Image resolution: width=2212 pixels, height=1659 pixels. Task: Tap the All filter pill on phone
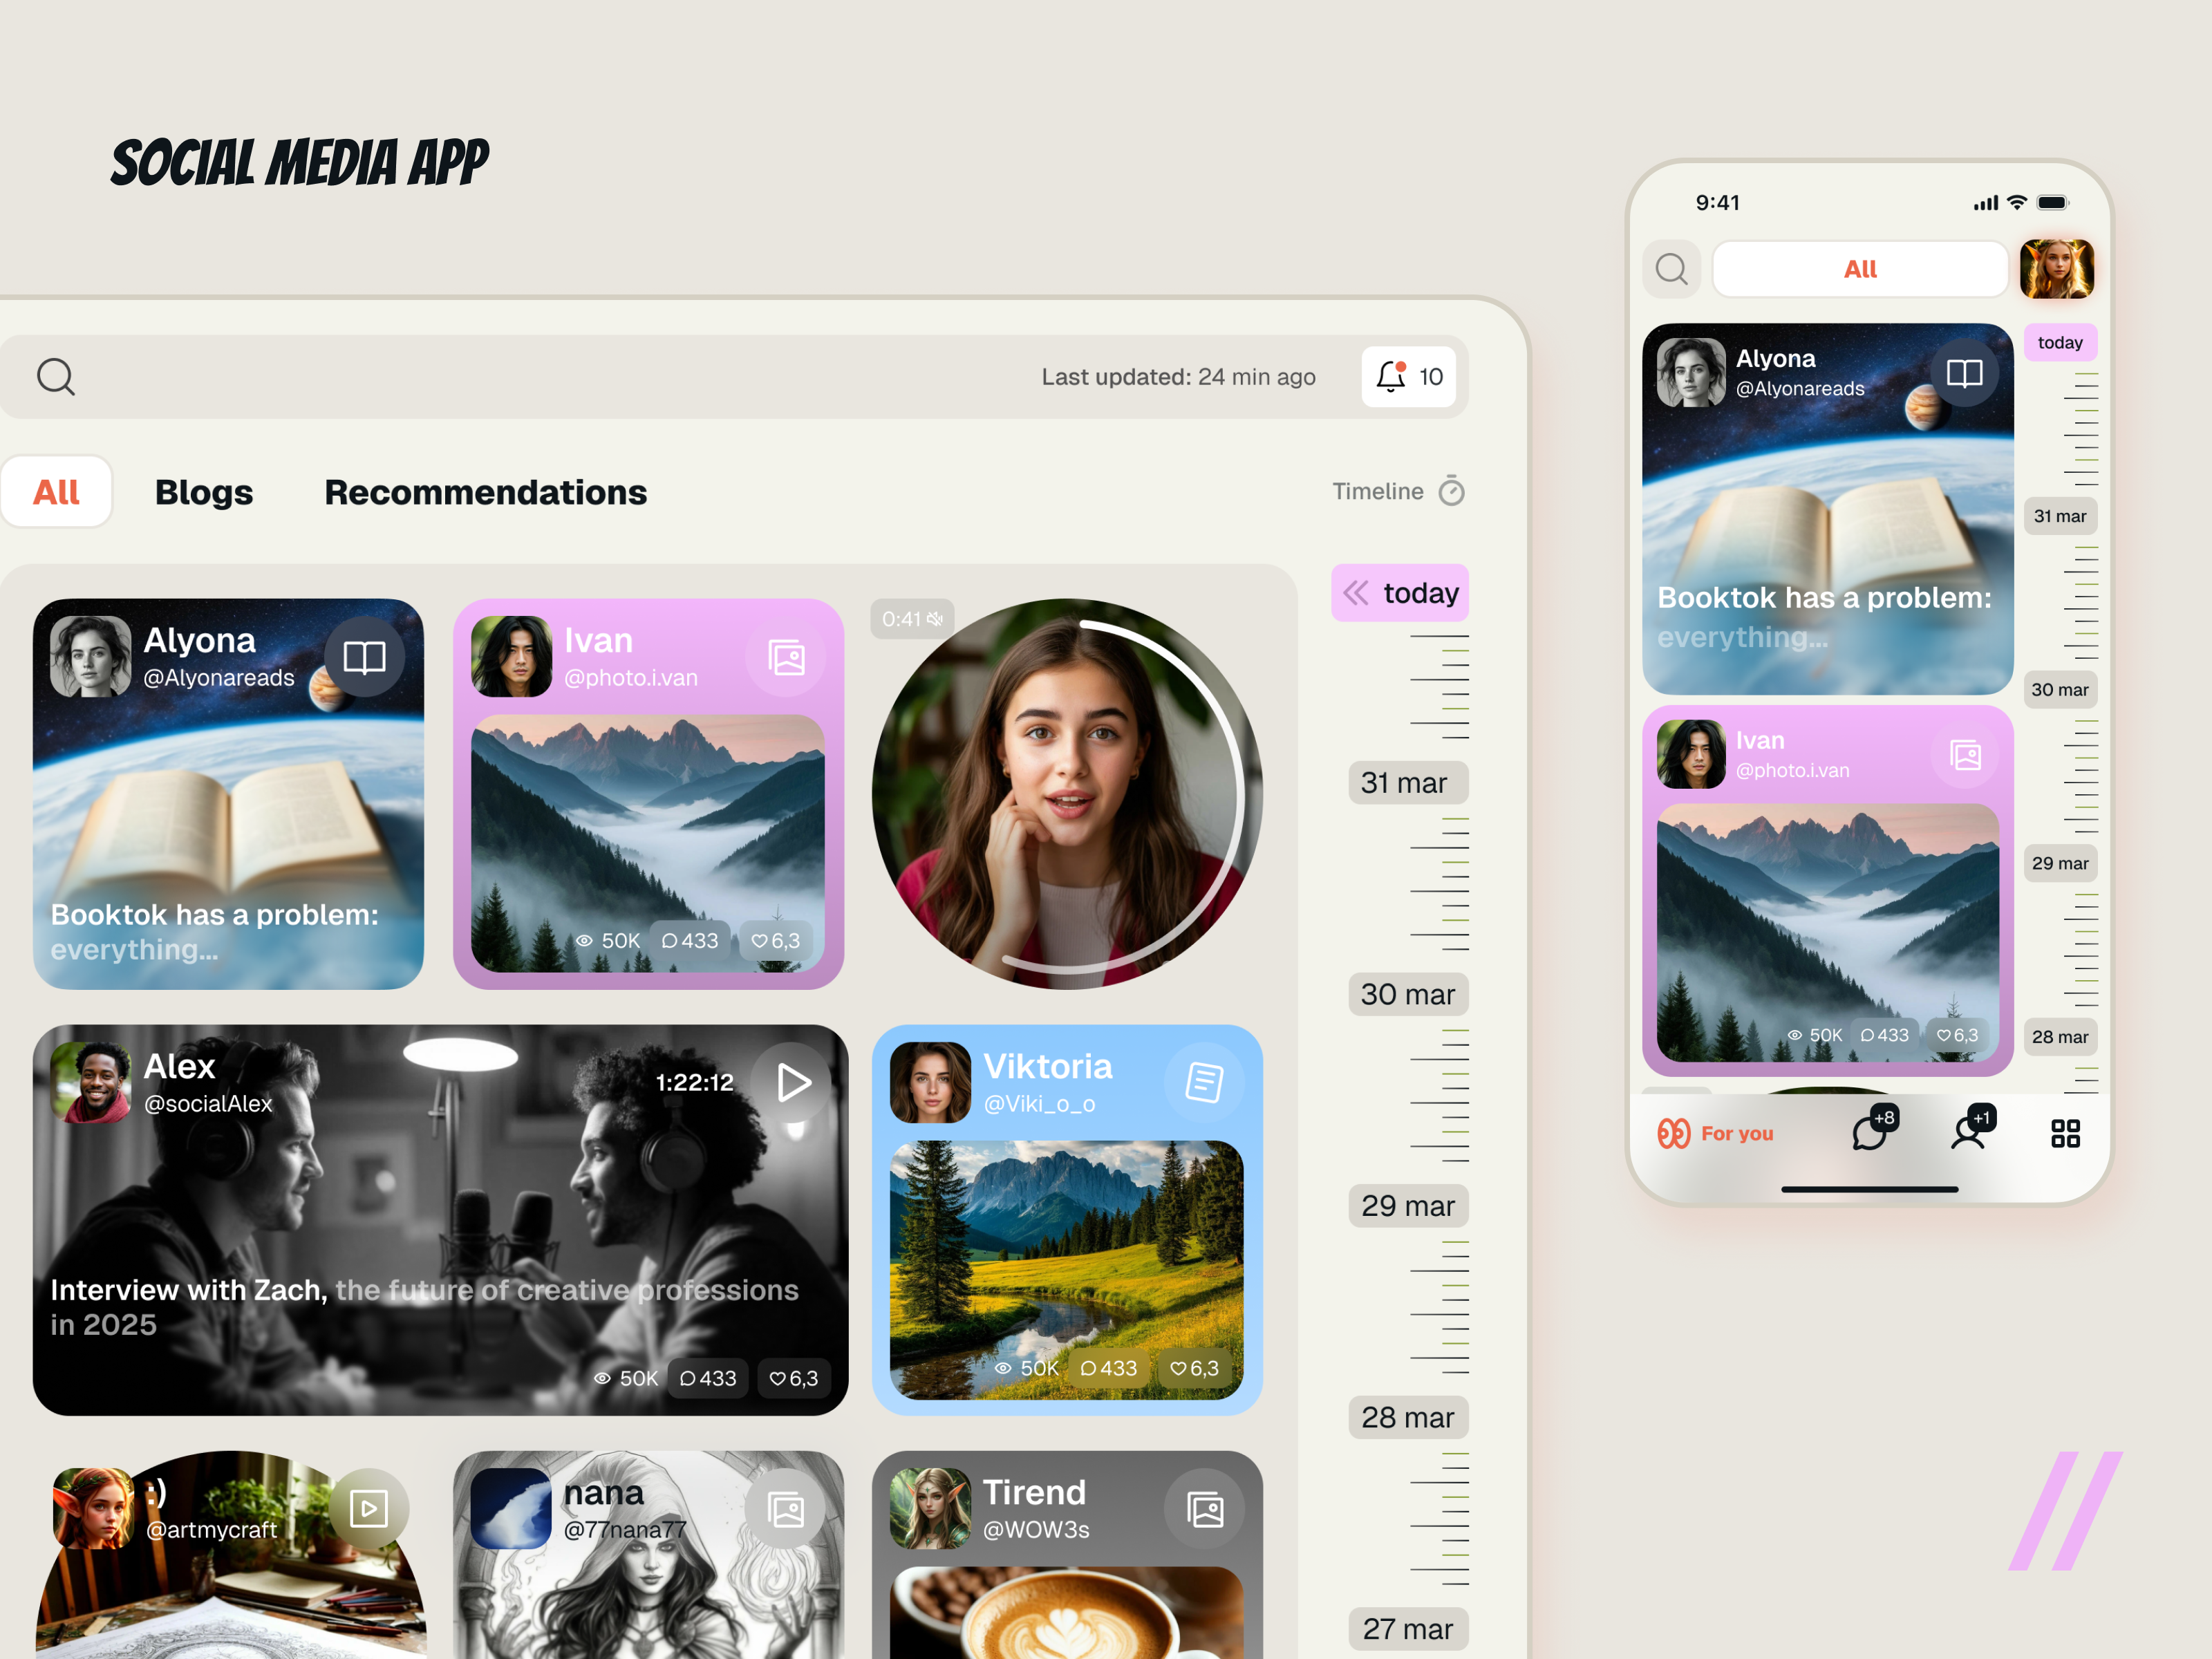pyautogui.click(x=1860, y=269)
